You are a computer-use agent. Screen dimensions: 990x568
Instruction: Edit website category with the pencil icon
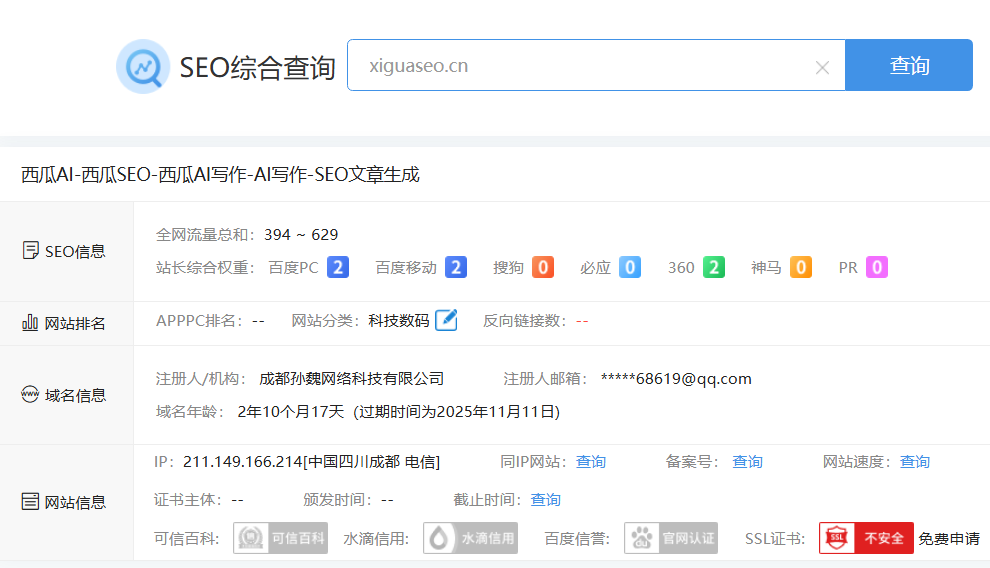pos(446,320)
